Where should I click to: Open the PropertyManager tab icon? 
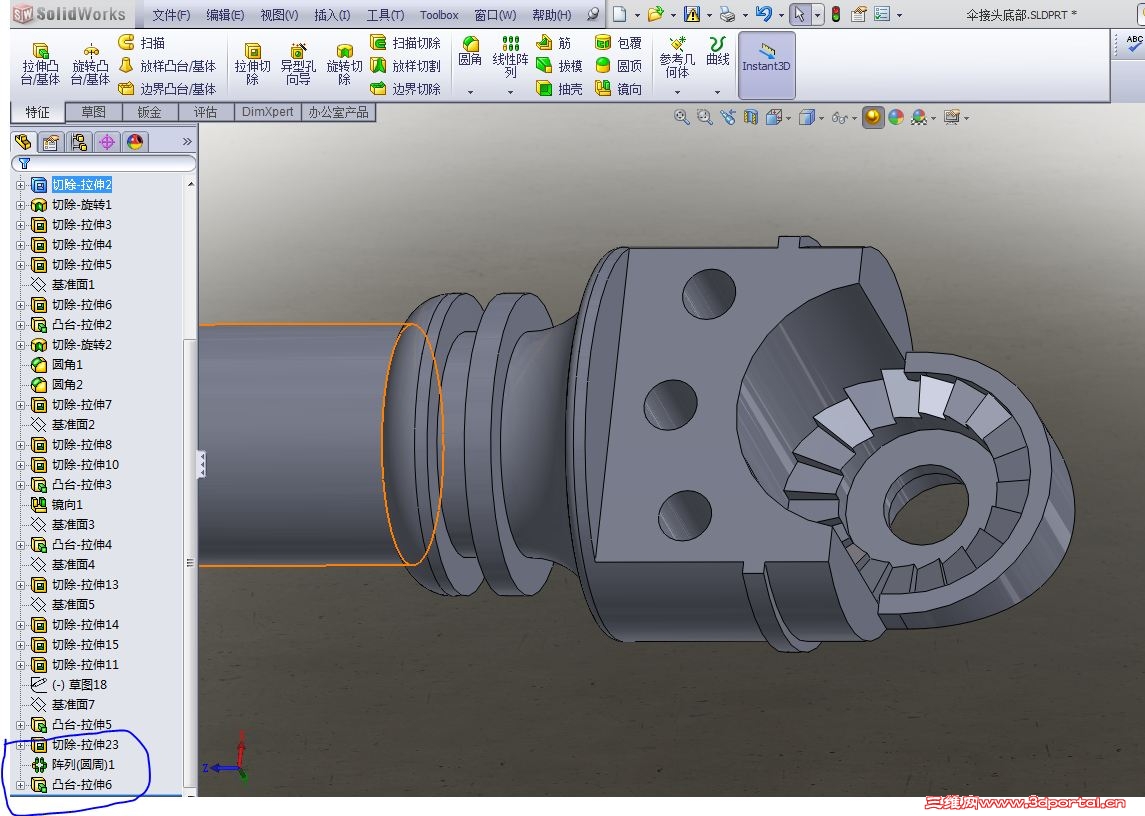tap(50, 142)
